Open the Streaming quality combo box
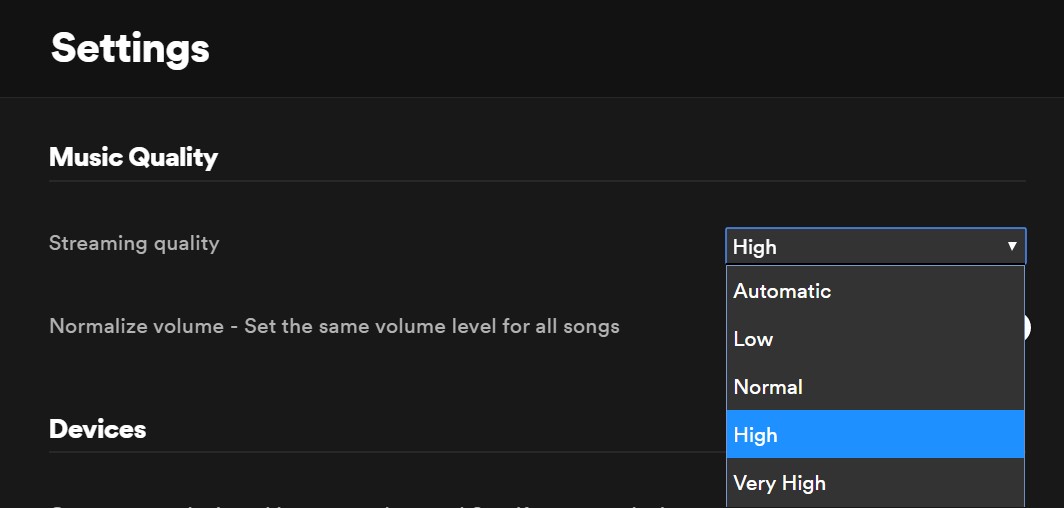The width and height of the screenshot is (1064, 508). tap(875, 246)
